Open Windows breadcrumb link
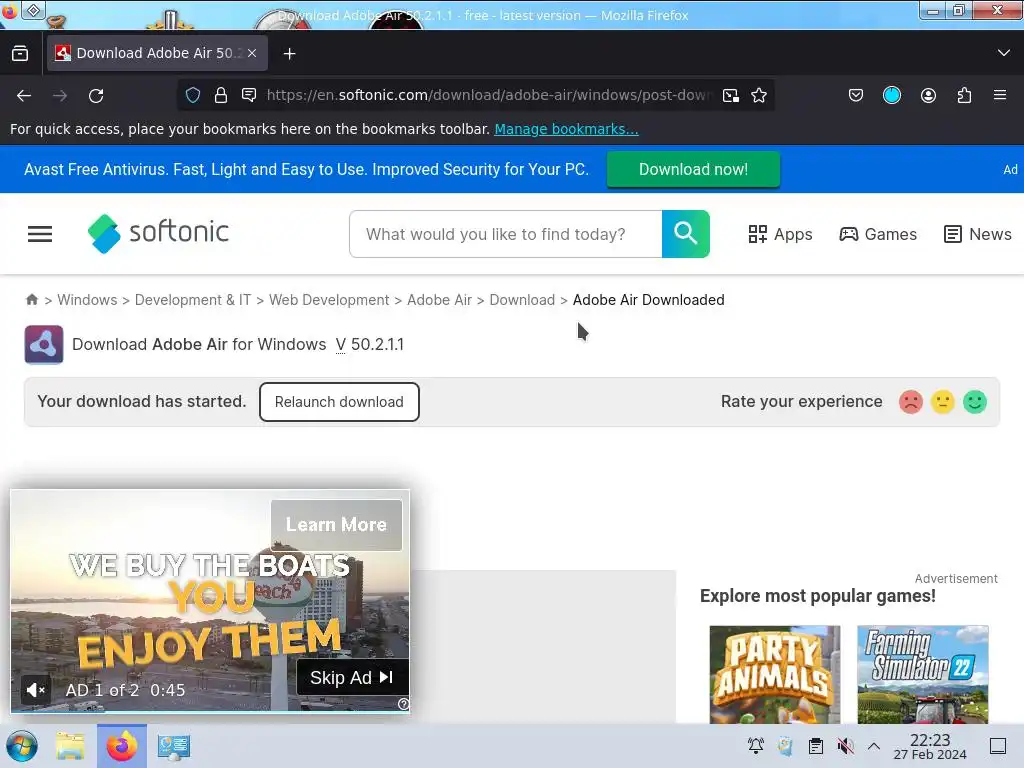The width and height of the screenshot is (1024, 768). pos(87,300)
